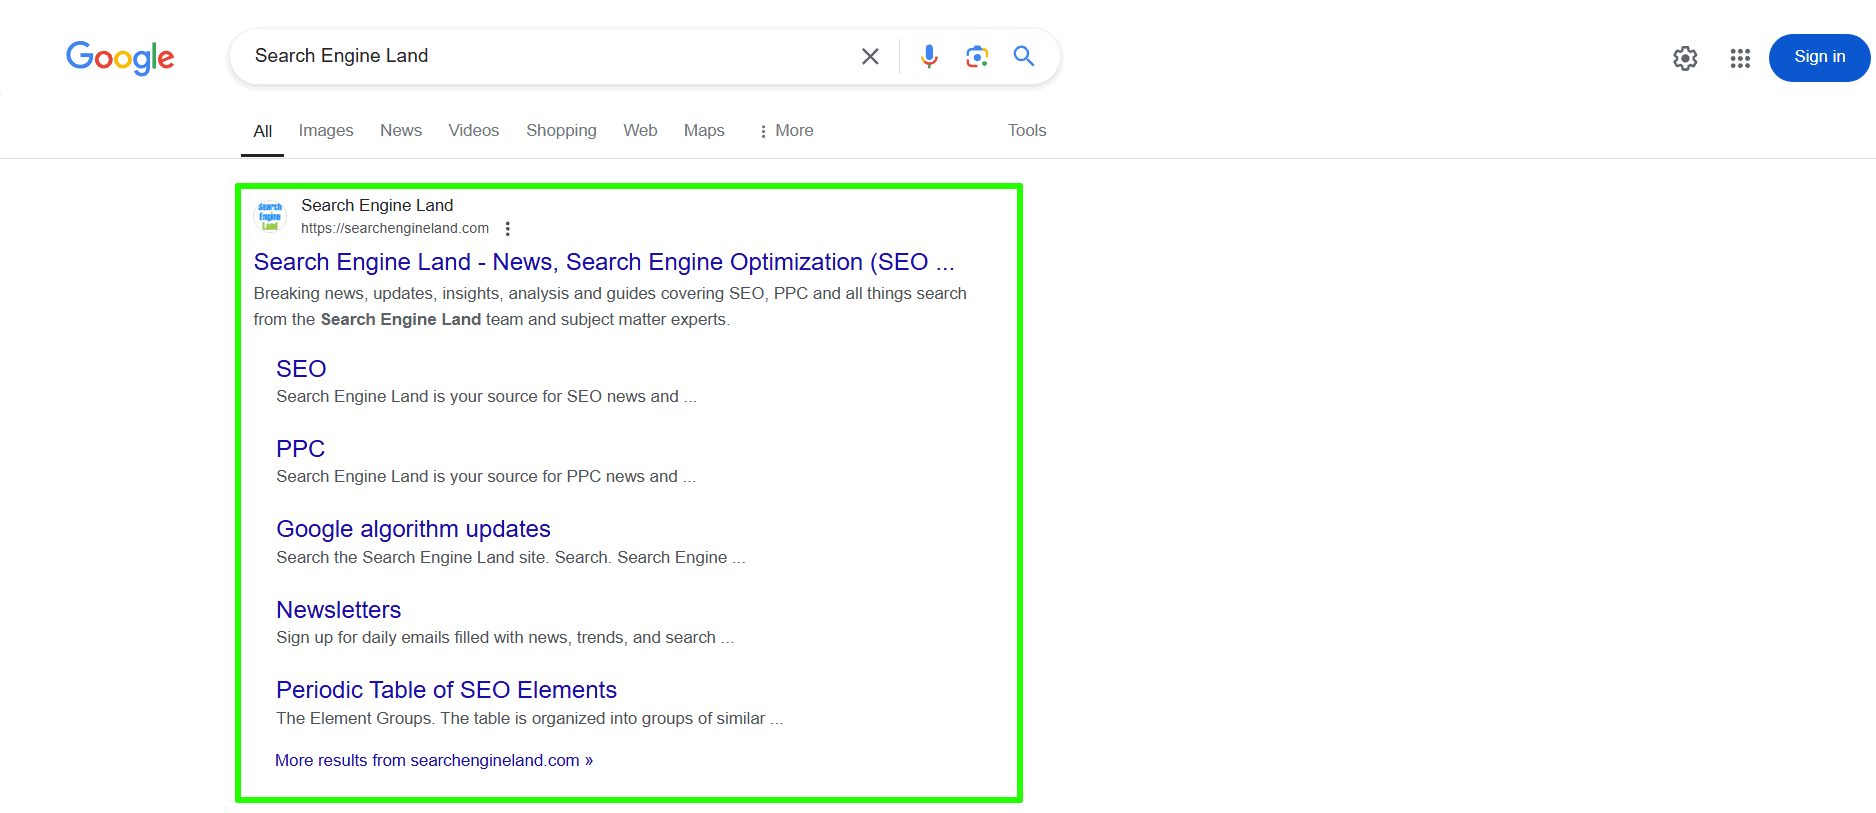Open the Tools options
The image size is (1876, 813).
click(x=1027, y=131)
